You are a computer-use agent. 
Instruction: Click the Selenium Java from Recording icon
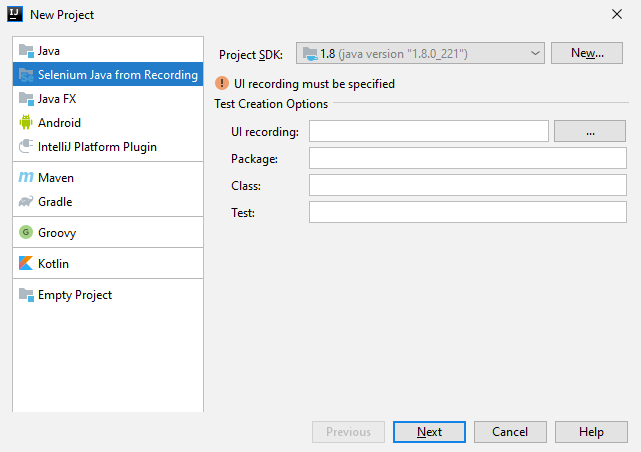(26, 75)
